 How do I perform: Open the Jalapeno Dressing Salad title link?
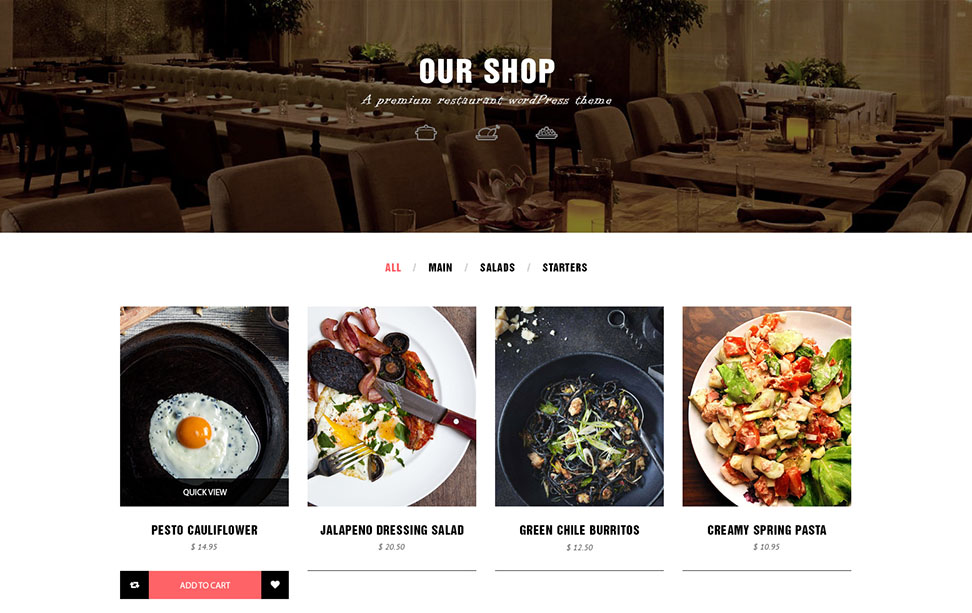[x=392, y=530]
